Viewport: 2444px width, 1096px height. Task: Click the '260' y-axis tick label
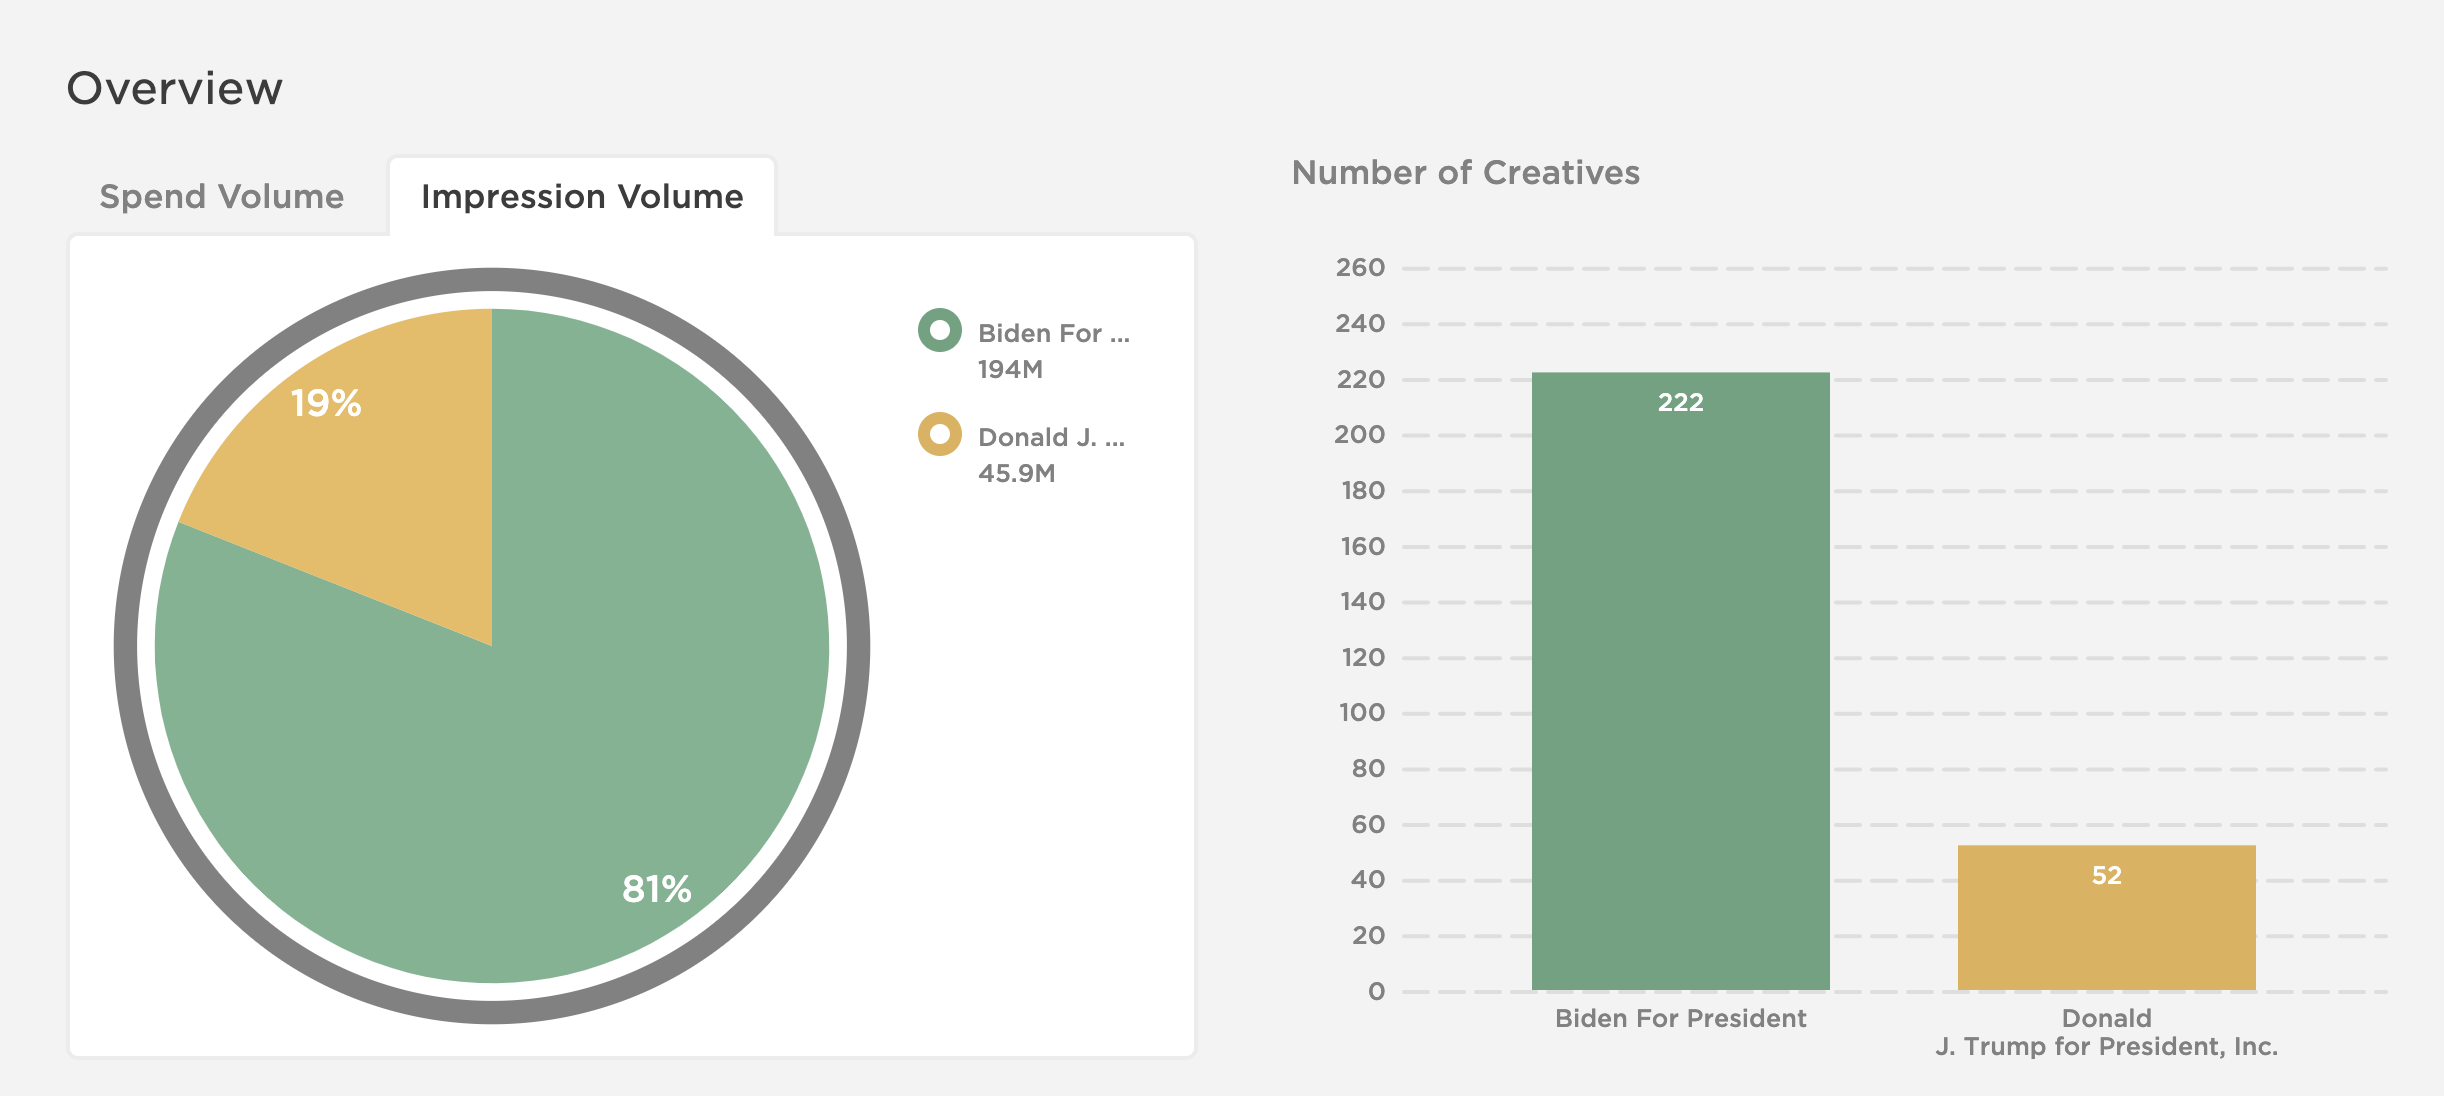pyautogui.click(x=1360, y=268)
